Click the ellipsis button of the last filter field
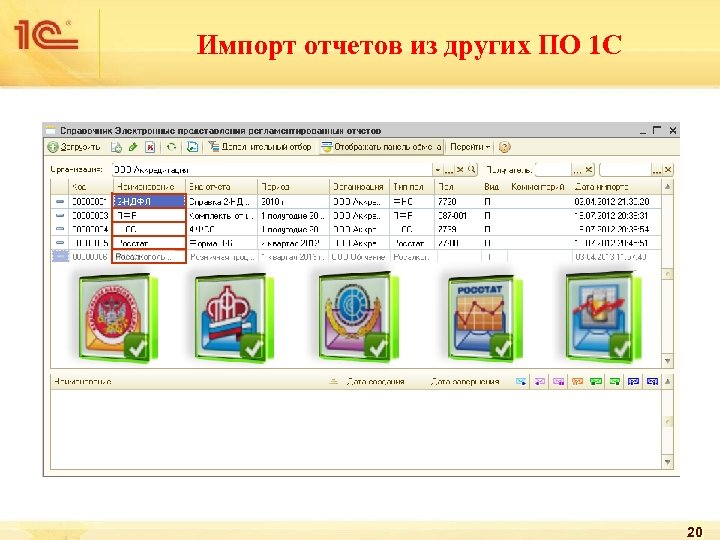Viewport: 720px width, 540px height. tap(657, 170)
